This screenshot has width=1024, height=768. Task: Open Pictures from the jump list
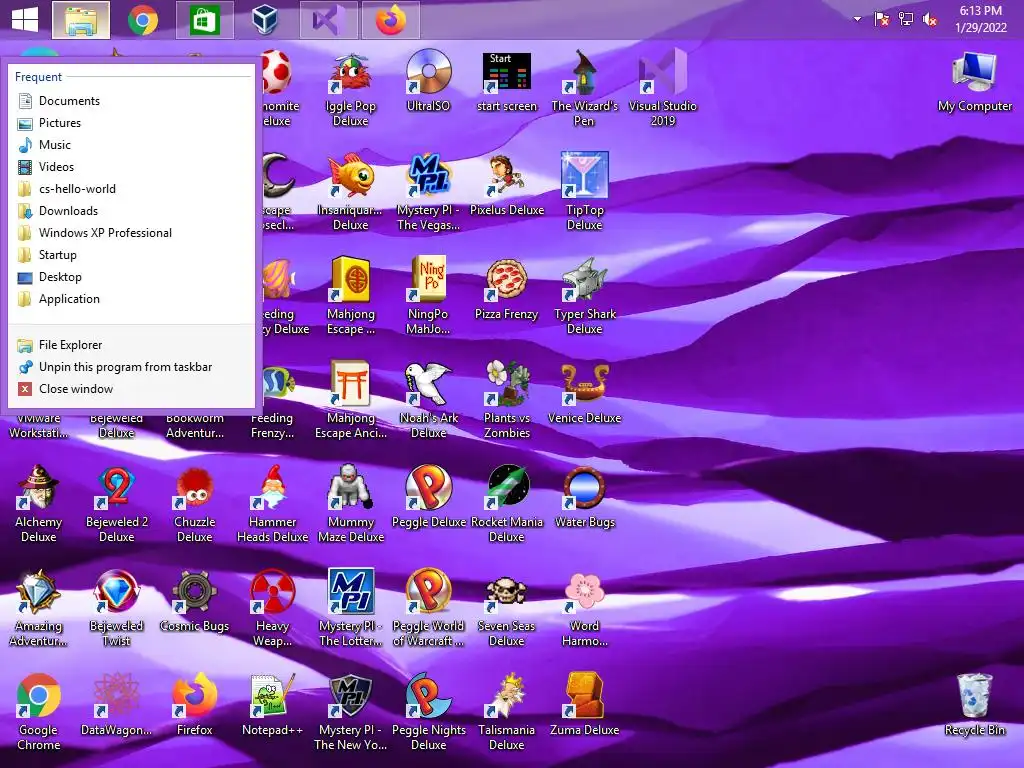tap(131, 123)
